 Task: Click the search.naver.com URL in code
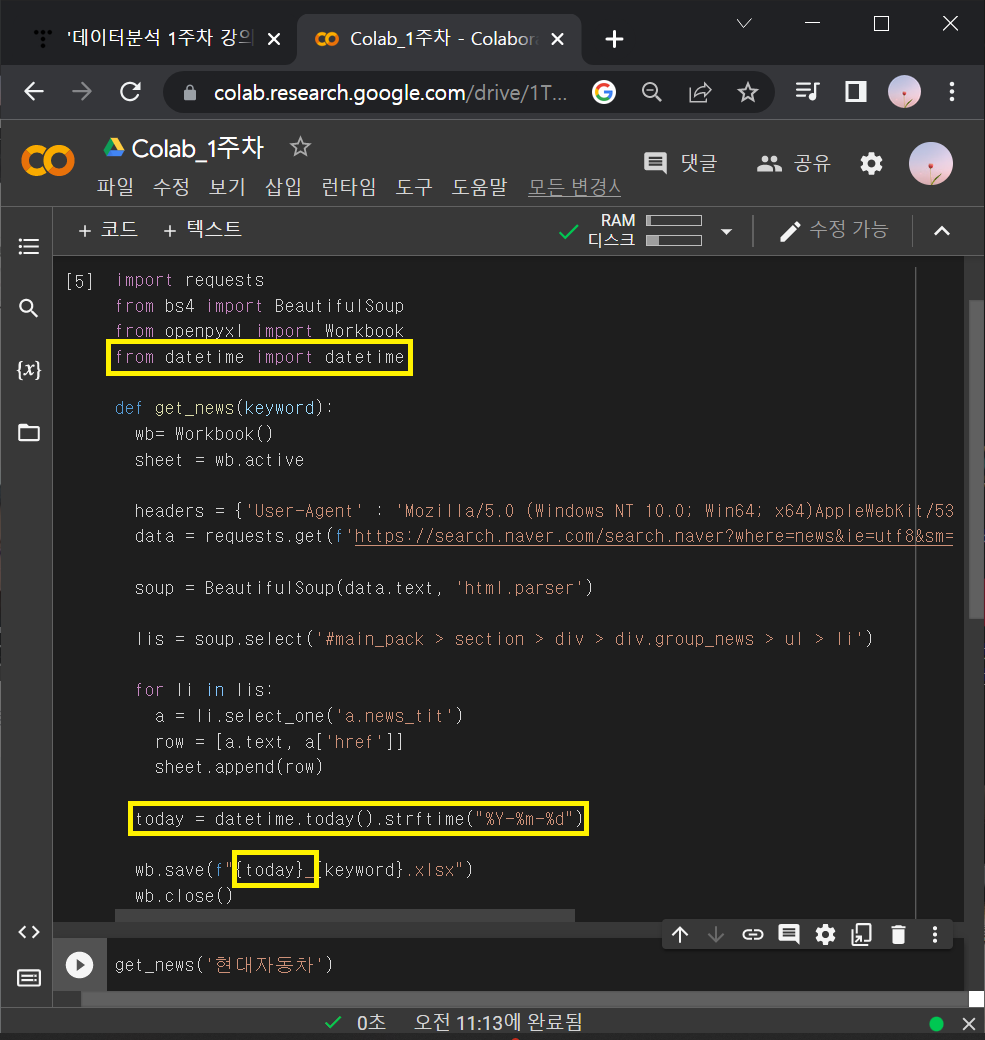pos(653,536)
